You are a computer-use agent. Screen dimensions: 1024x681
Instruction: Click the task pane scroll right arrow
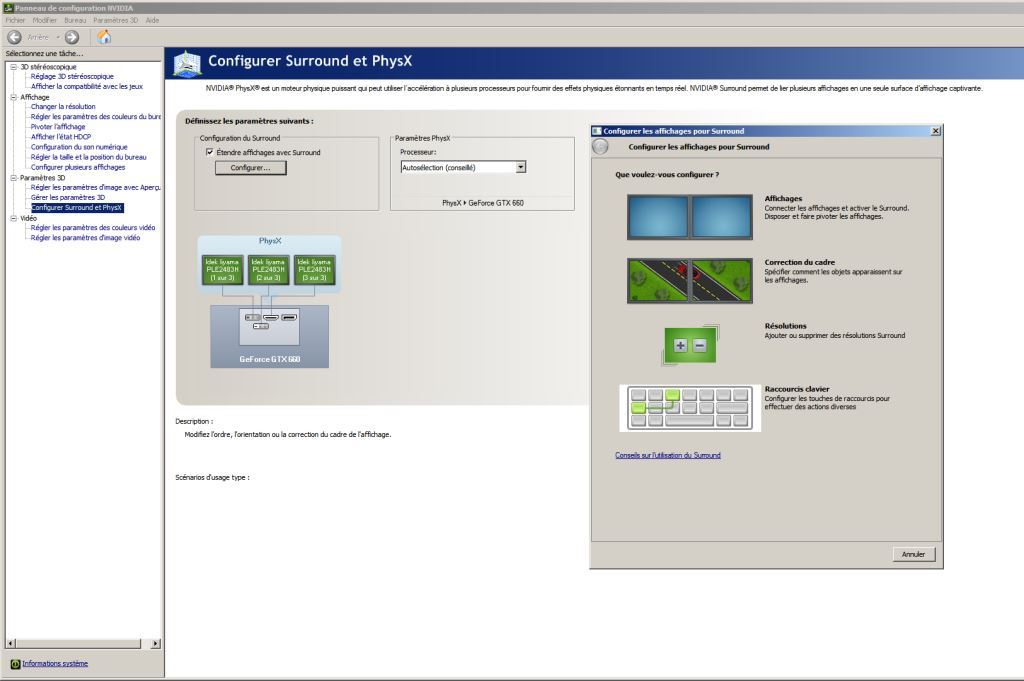click(155, 644)
